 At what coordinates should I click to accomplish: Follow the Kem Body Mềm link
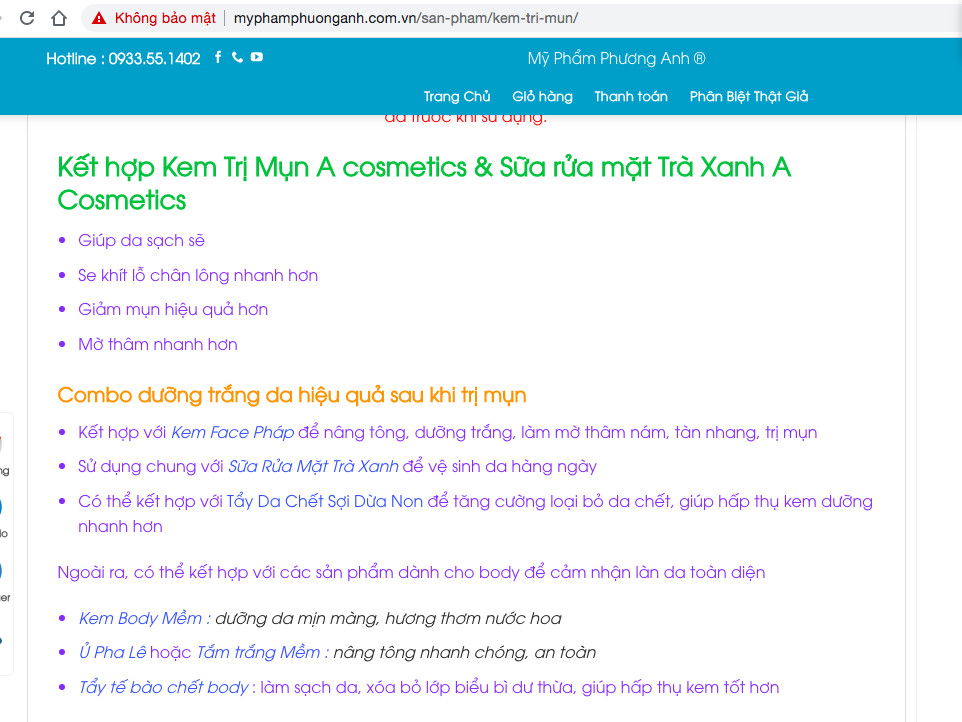[x=144, y=619]
